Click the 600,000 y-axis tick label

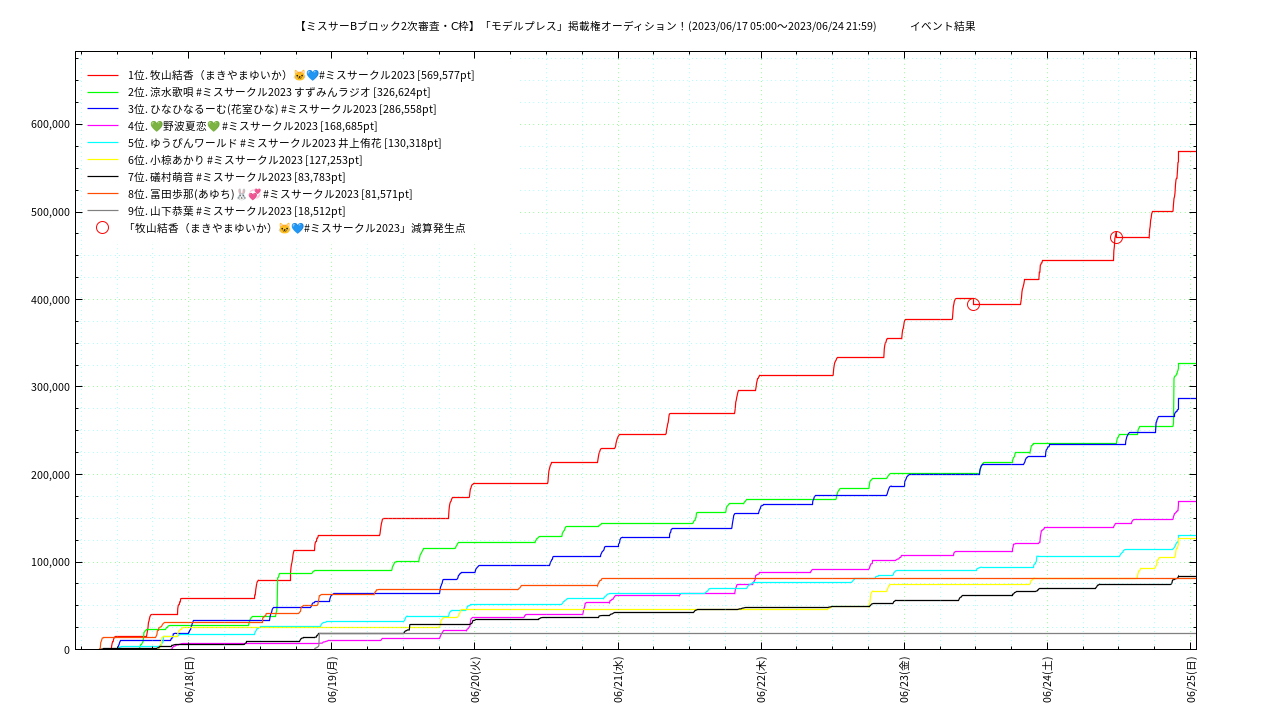coord(50,124)
